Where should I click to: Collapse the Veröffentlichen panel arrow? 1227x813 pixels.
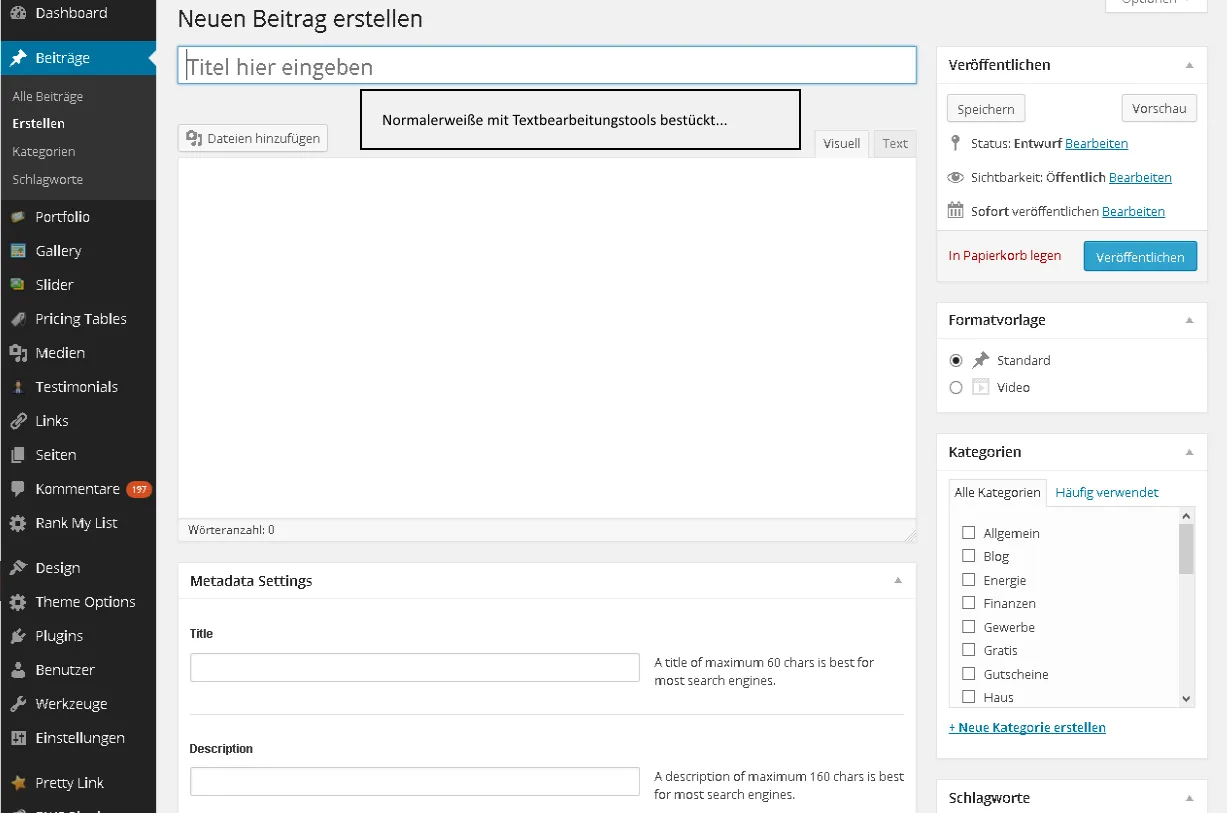pyautogui.click(x=1190, y=65)
